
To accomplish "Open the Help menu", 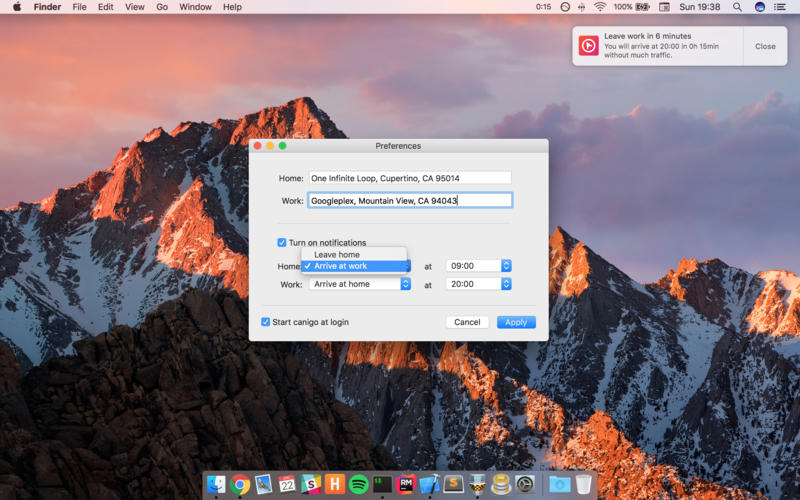I will [232, 7].
